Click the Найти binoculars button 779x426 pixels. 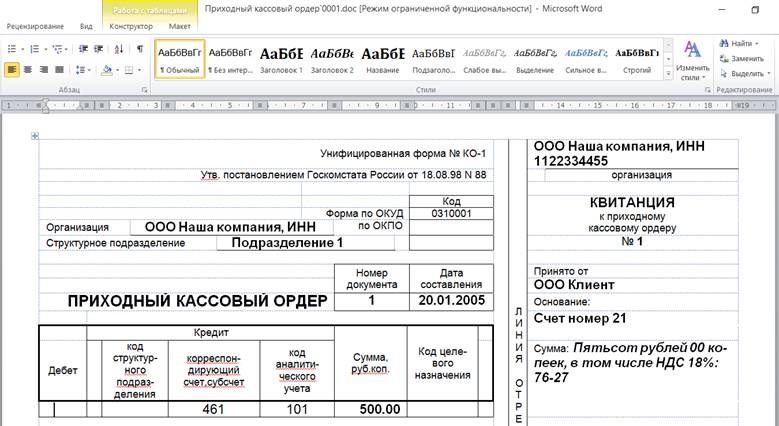tap(734, 43)
